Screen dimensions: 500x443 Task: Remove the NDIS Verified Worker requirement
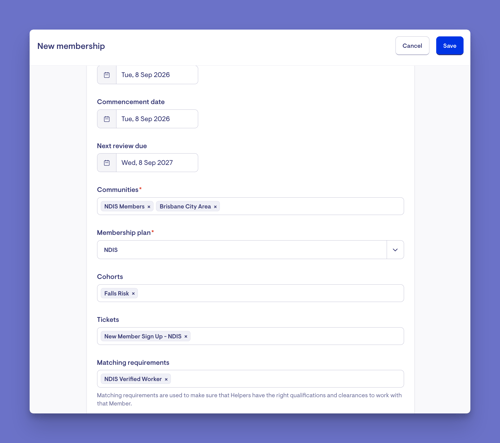(x=166, y=379)
